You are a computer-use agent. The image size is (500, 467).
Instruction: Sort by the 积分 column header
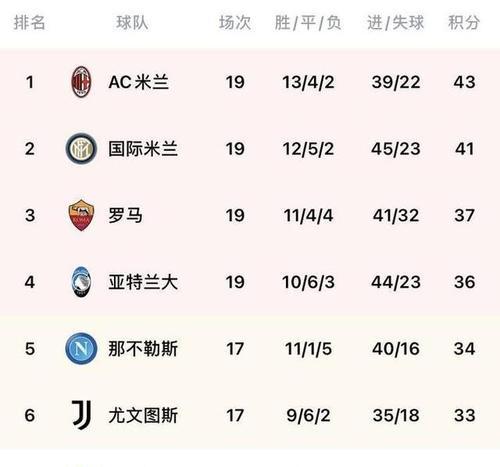click(464, 23)
